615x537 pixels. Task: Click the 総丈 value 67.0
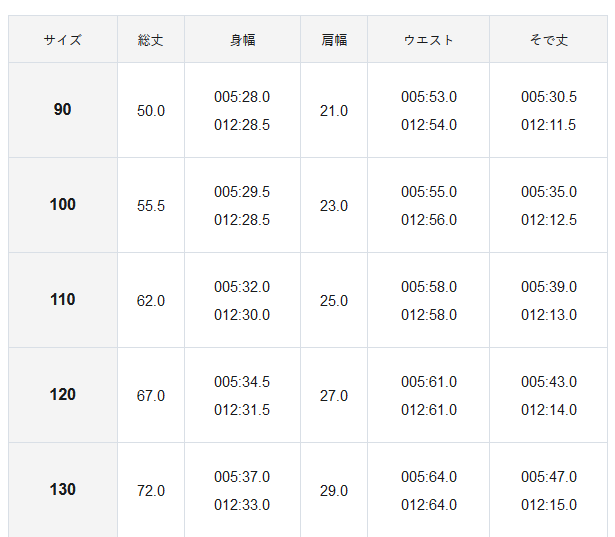coord(151,396)
